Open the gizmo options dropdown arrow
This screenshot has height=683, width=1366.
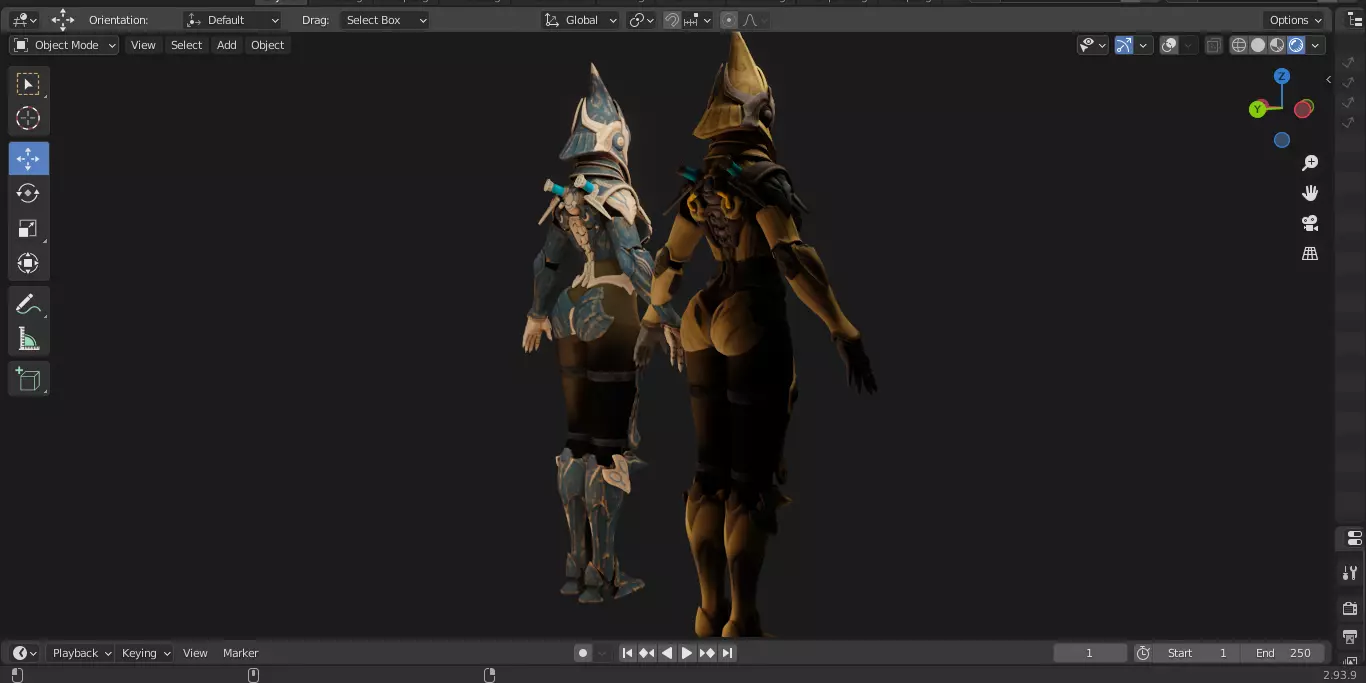(1143, 45)
